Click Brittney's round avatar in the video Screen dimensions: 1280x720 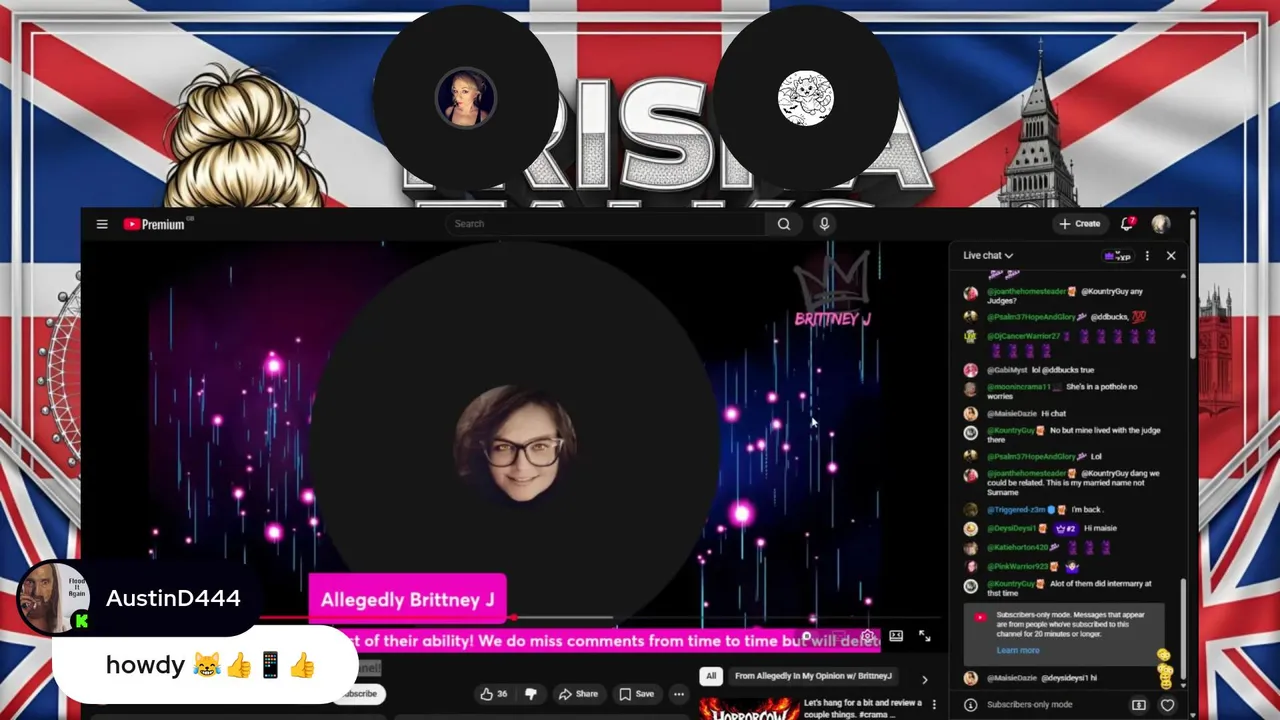[516, 444]
